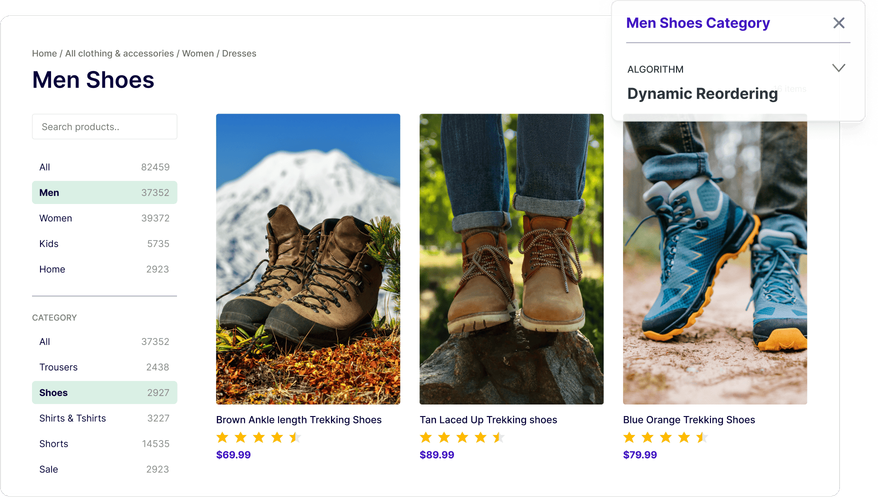Open the Women breadcrumb link
The width and height of the screenshot is (878, 497).
click(x=198, y=53)
